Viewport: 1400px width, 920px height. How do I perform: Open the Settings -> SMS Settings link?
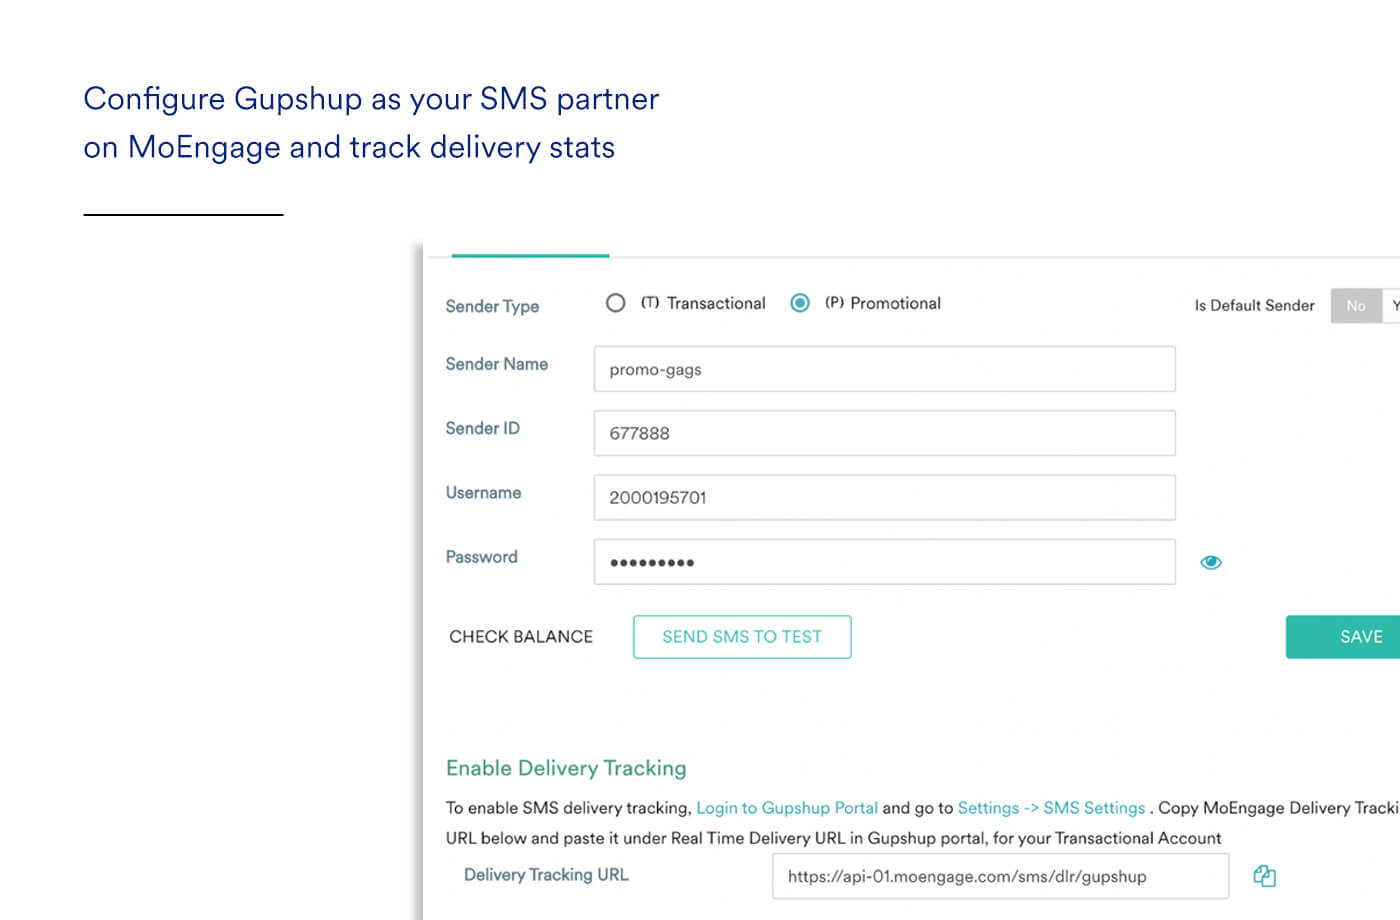(x=1051, y=808)
